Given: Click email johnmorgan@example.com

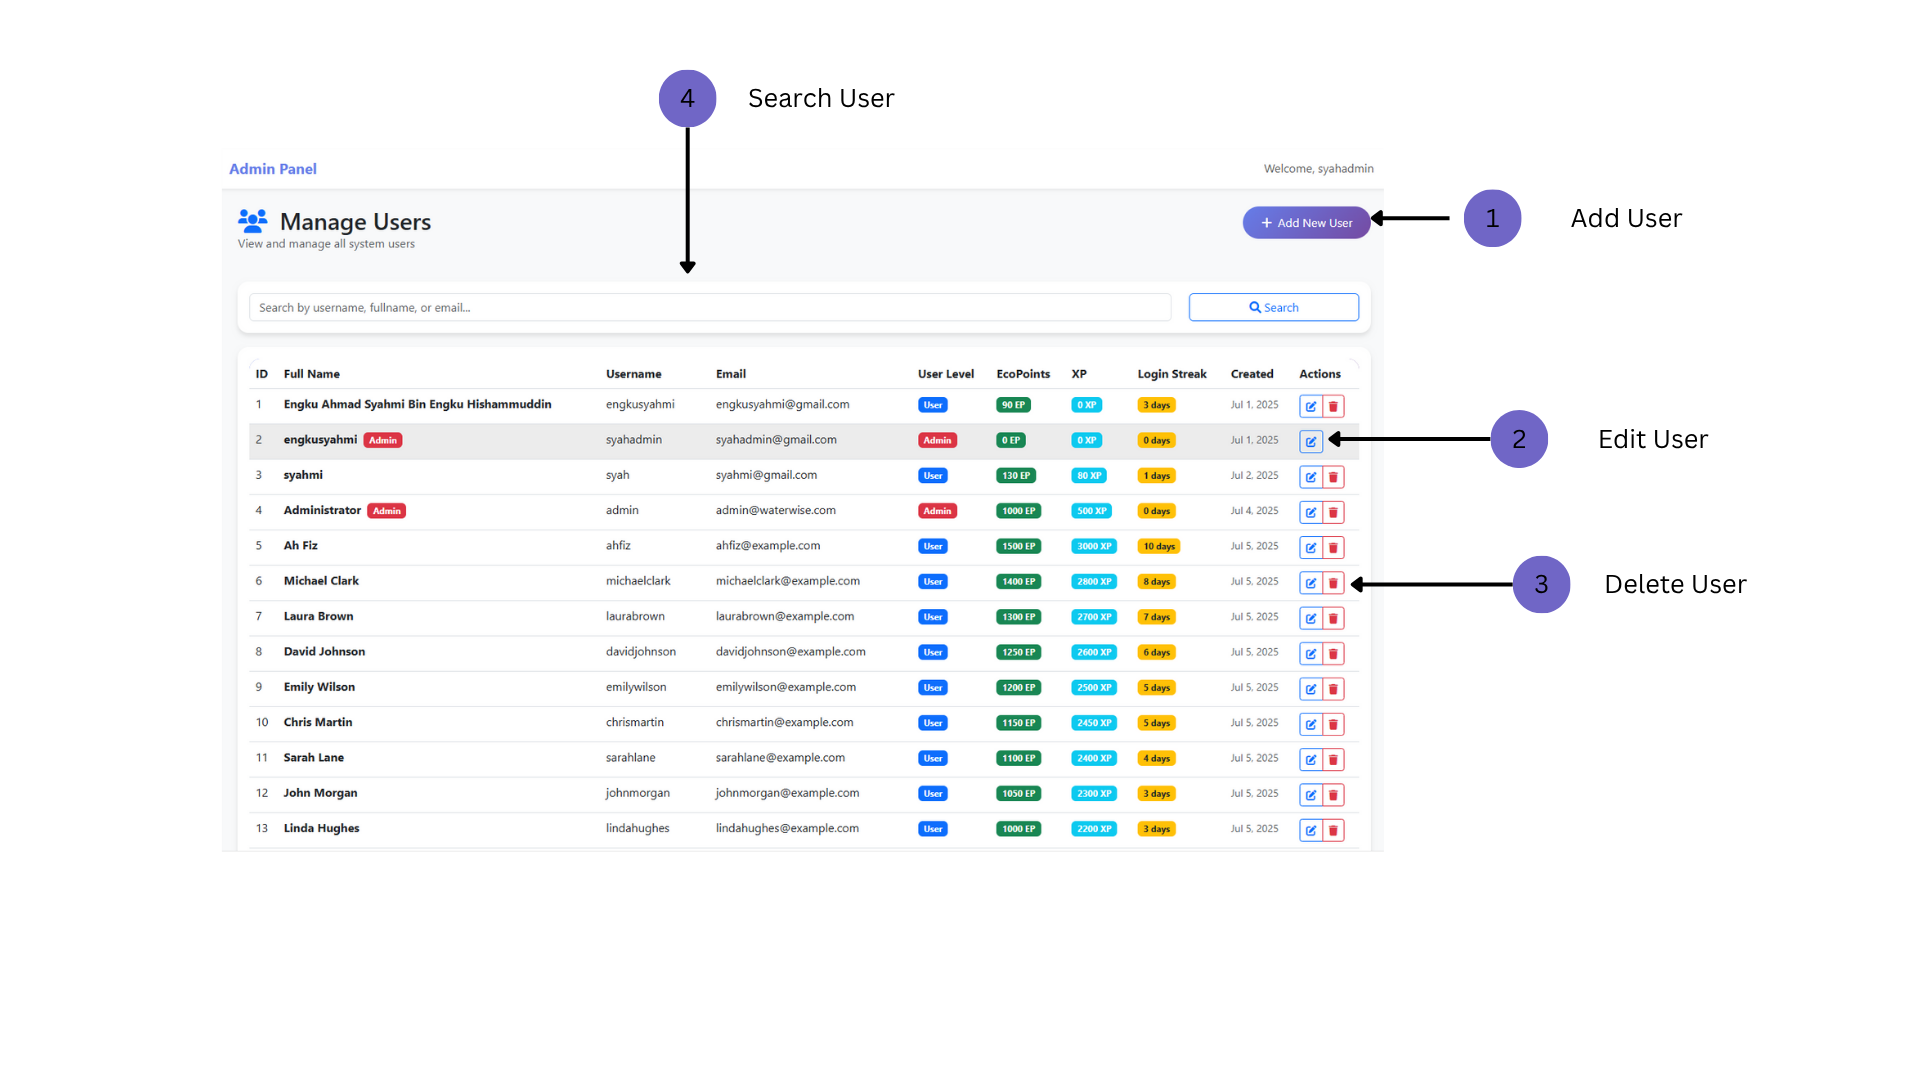Looking at the screenshot, I should click(x=787, y=793).
